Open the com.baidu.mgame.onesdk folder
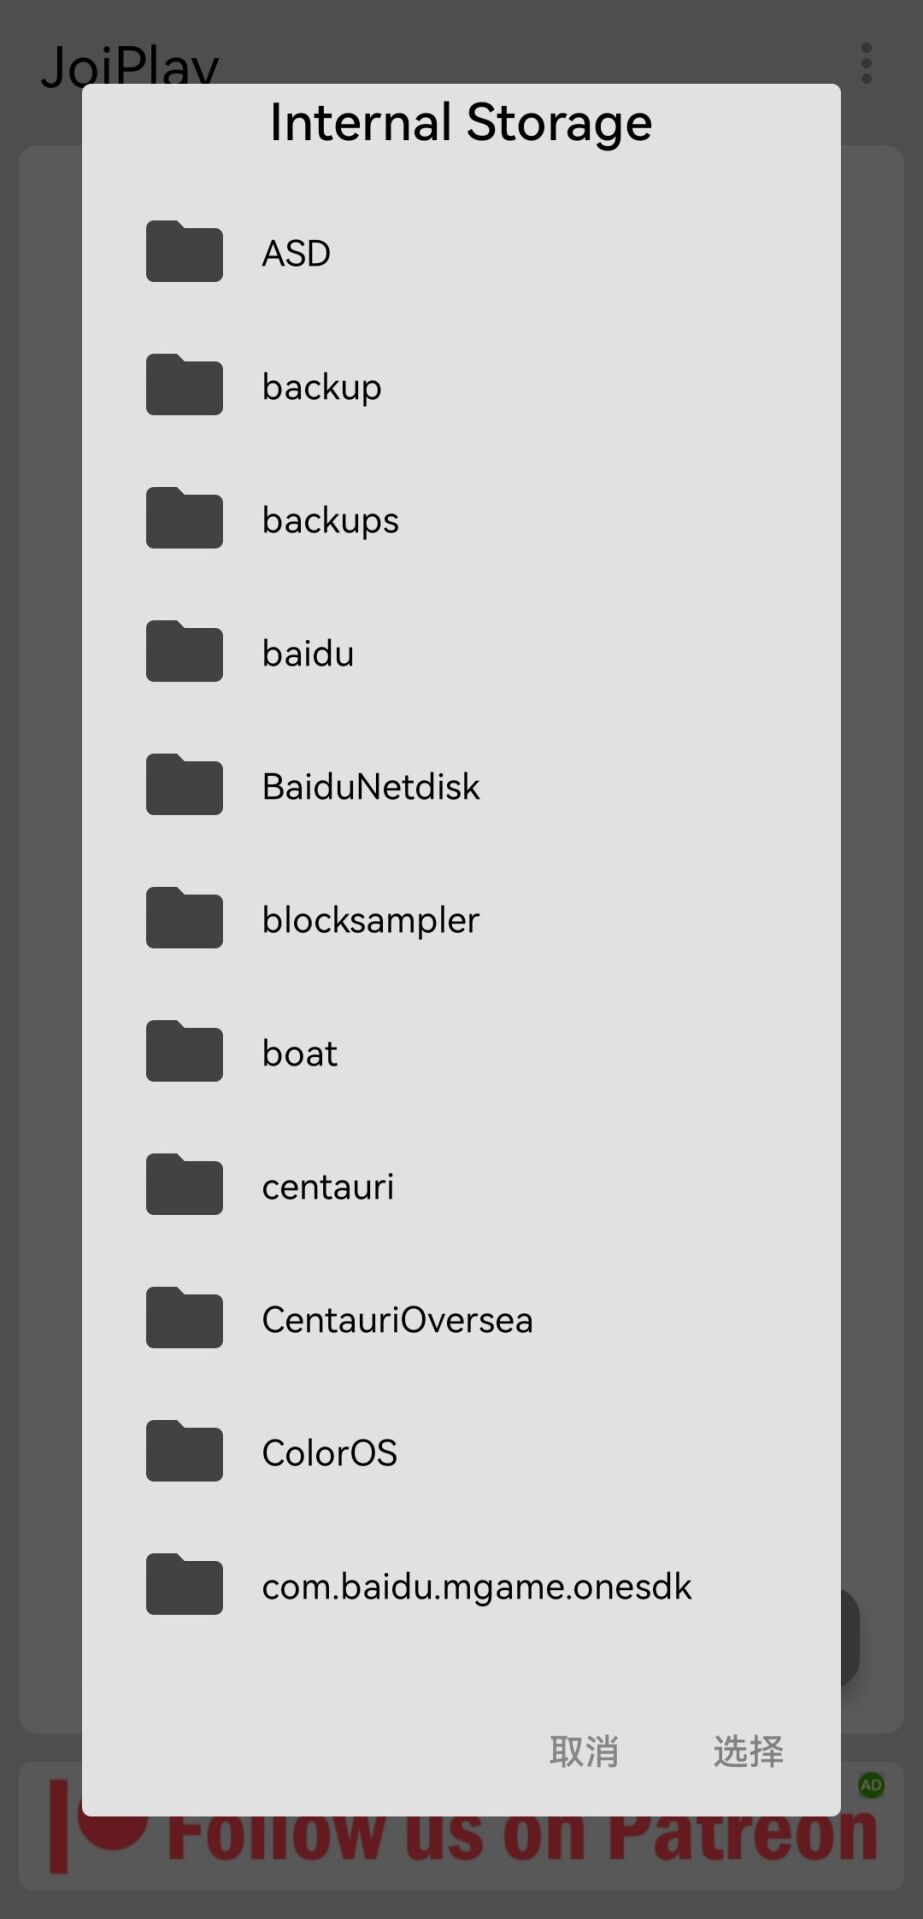The image size is (923, 1919). coord(476,1587)
